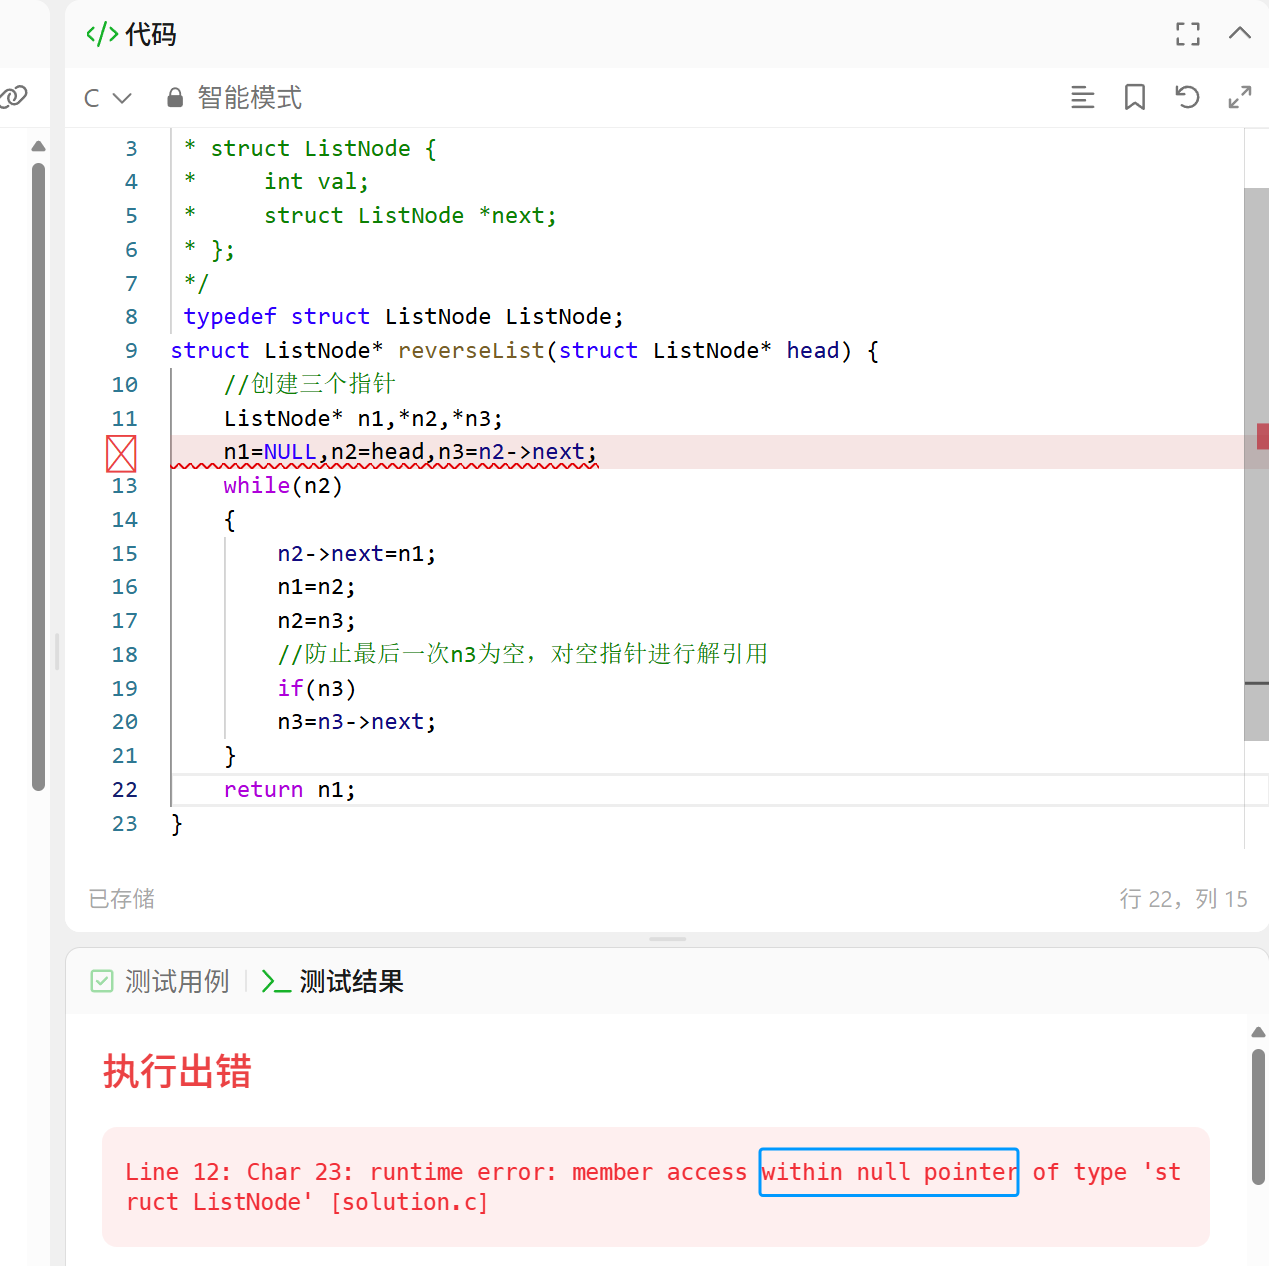This screenshot has width=1269, height=1266.
Task: Click the 'n1=n2;' statement
Action: click(316, 587)
